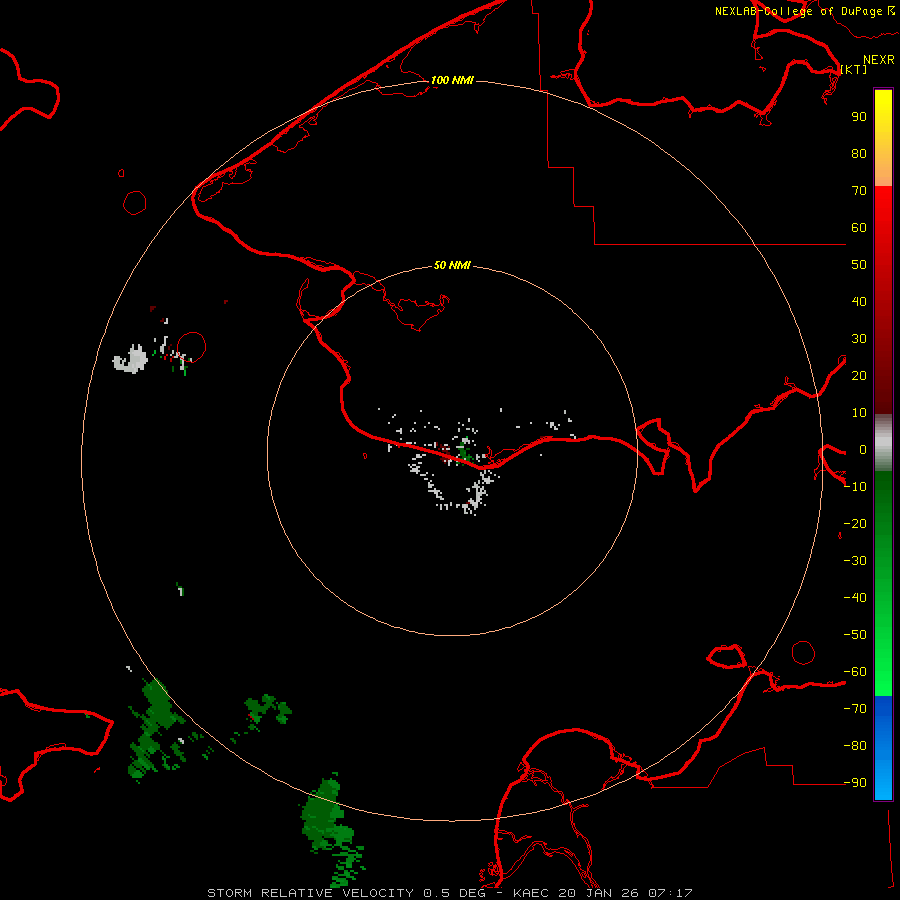The width and height of the screenshot is (900, 900).
Task: Click the 0 value on the velocity scale
Action: pos(863,450)
